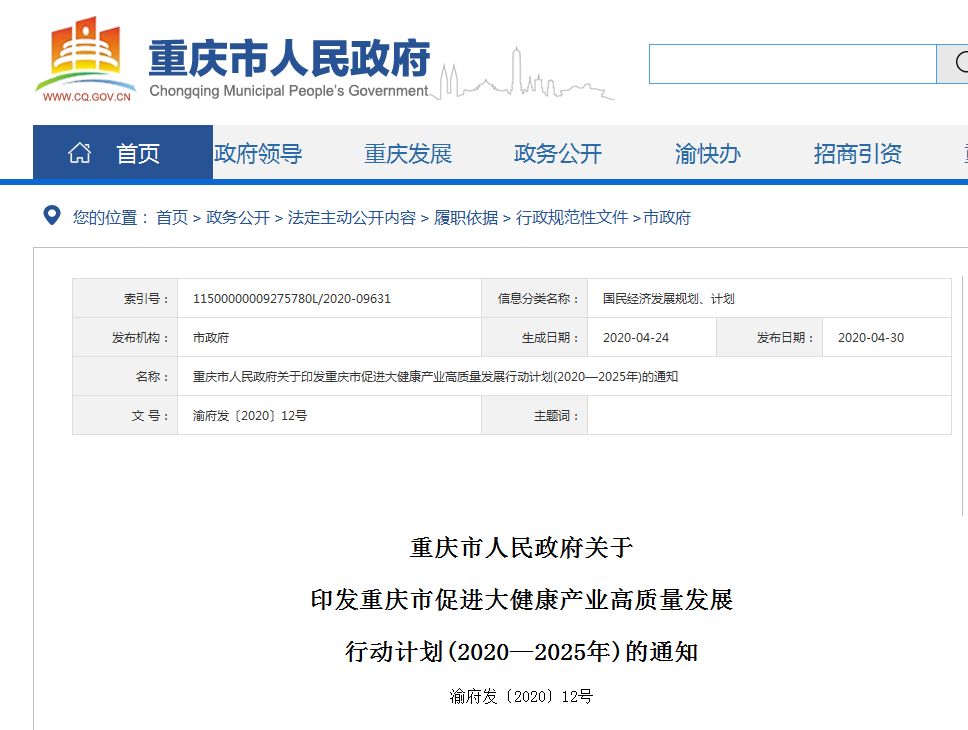Go to the 重庆发展 navigation section
Viewport: 968px width, 730px height.
pyautogui.click(x=408, y=154)
